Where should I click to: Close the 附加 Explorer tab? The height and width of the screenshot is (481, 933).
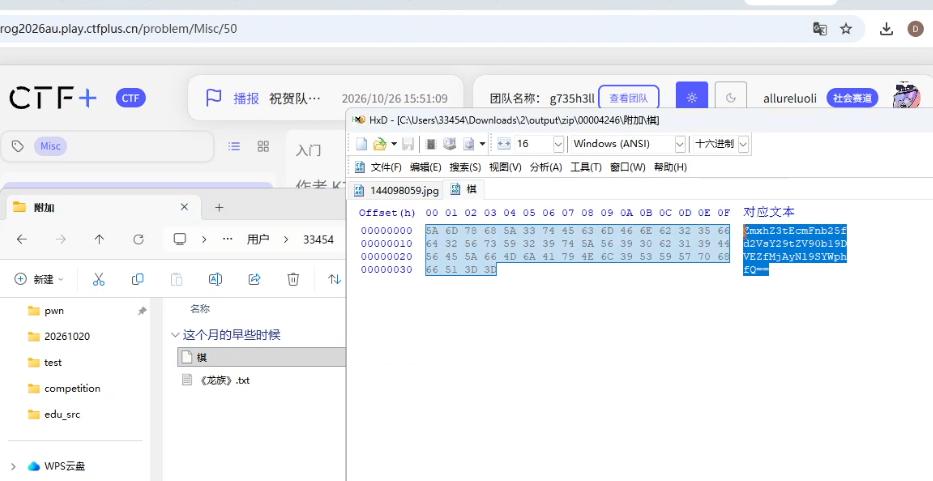pyautogui.click(x=184, y=207)
